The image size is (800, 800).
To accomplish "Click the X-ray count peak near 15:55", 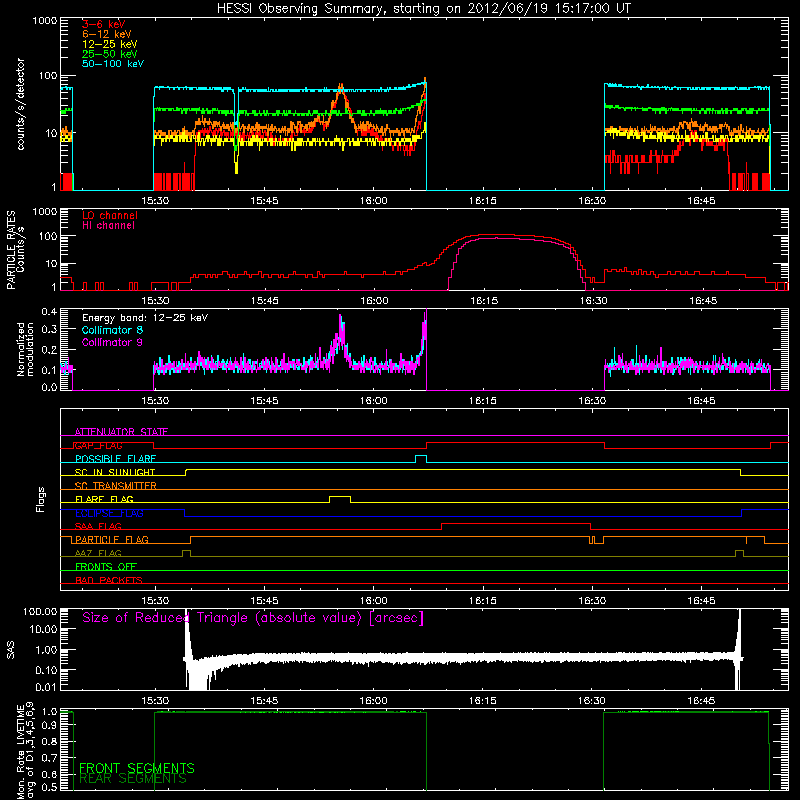I will pyautogui.click(x=340, y=89).
